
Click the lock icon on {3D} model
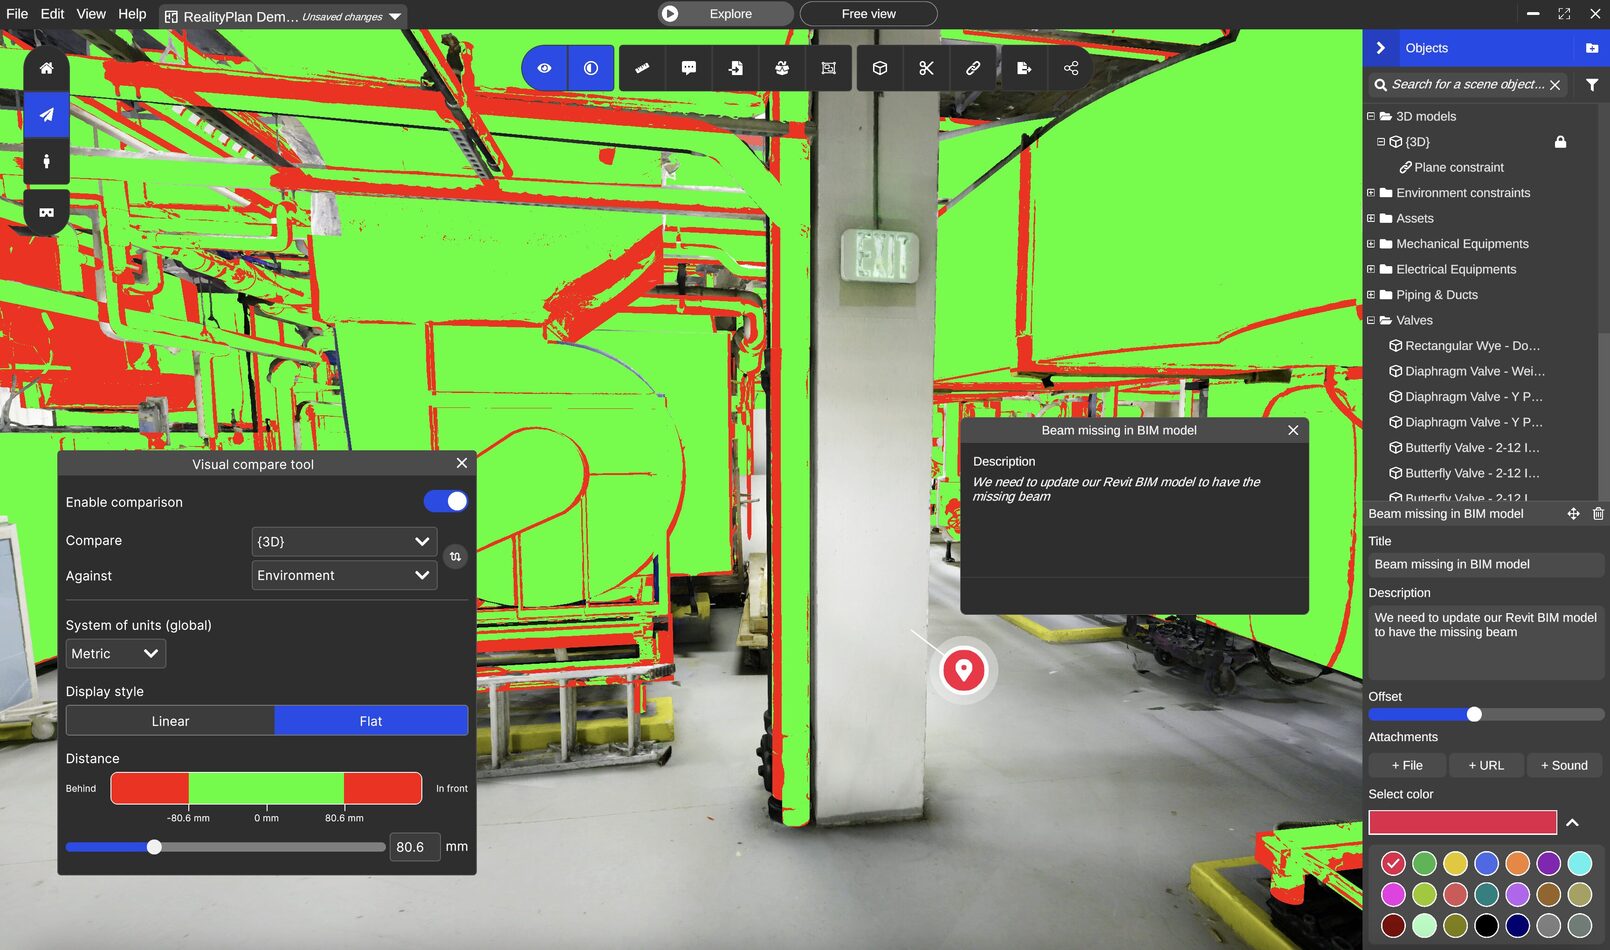pyautogui.click(x=1560, y=142)
